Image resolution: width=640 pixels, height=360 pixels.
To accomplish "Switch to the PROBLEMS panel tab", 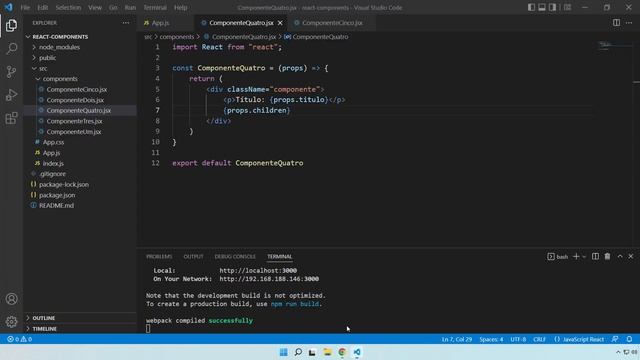I will coord(159,257).
